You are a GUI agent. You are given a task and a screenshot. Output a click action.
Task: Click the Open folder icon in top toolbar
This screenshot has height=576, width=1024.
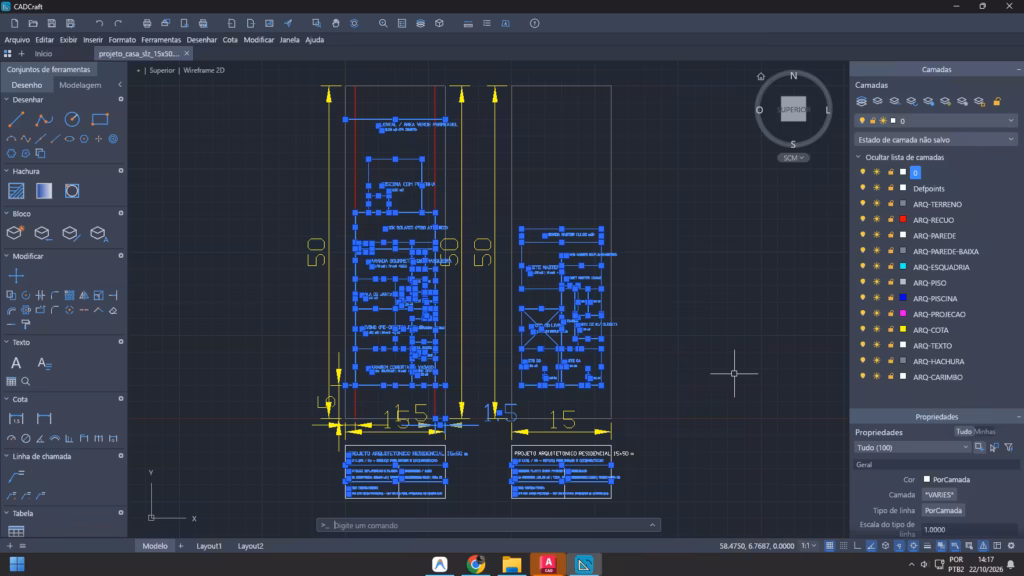(x=33, y=24)
